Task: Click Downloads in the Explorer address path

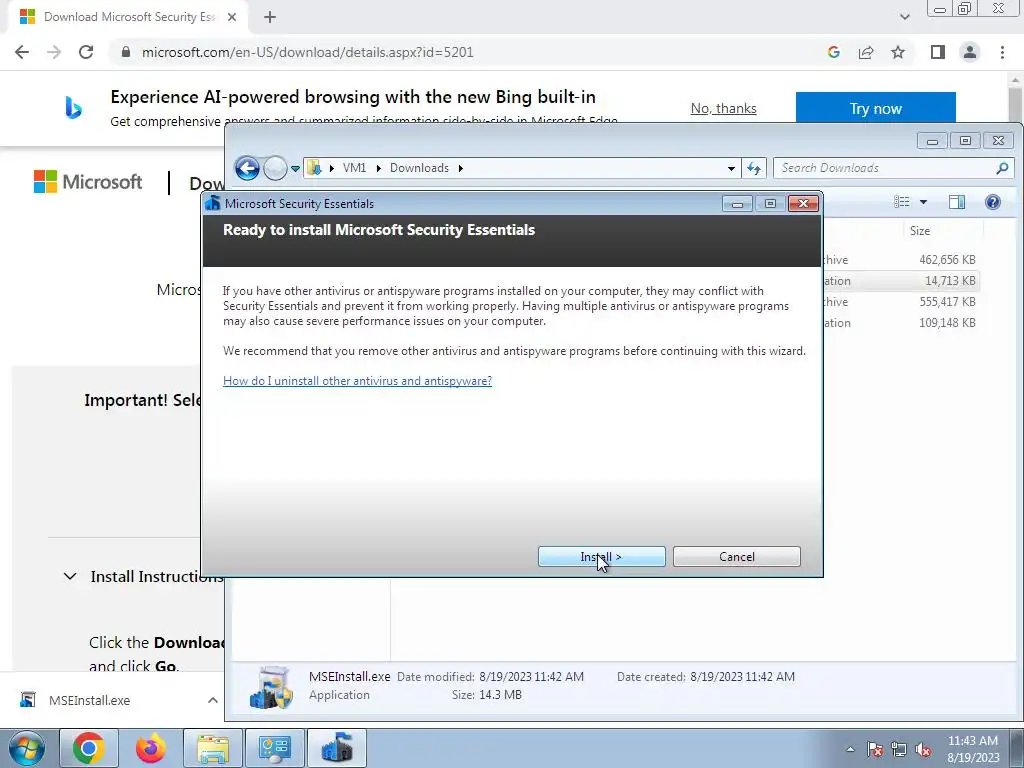Action: click(419, 168)
